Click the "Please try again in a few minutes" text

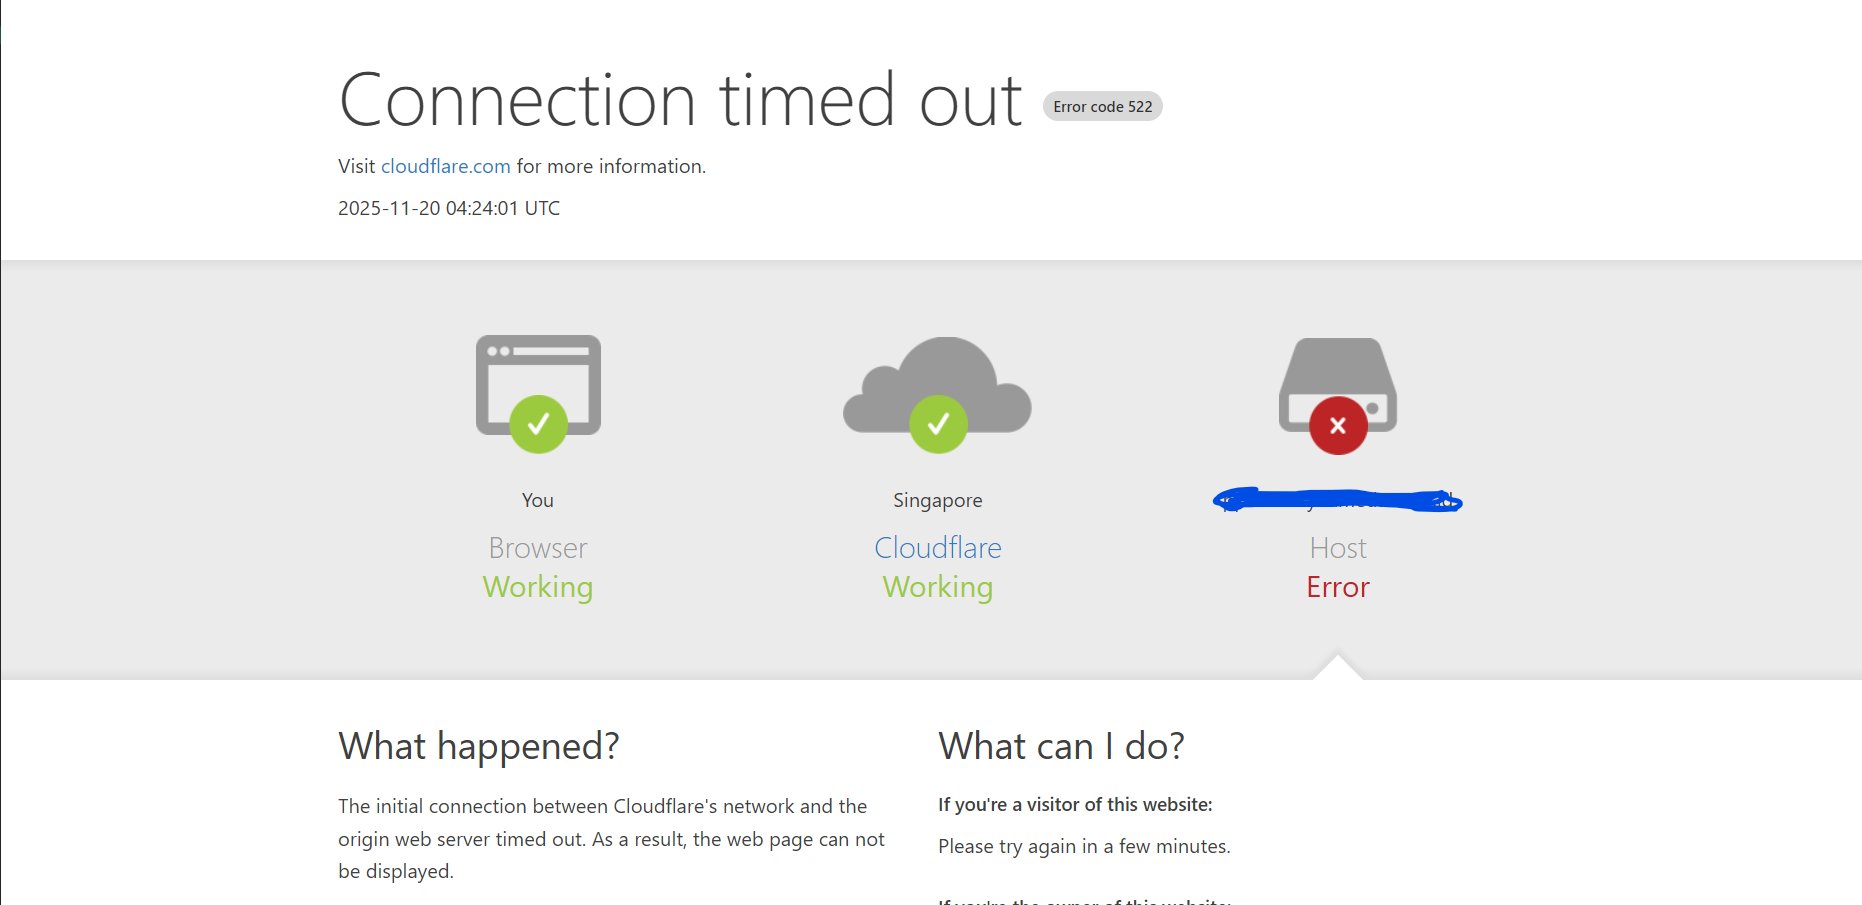pyautogui.click(x=1084, y=847)
